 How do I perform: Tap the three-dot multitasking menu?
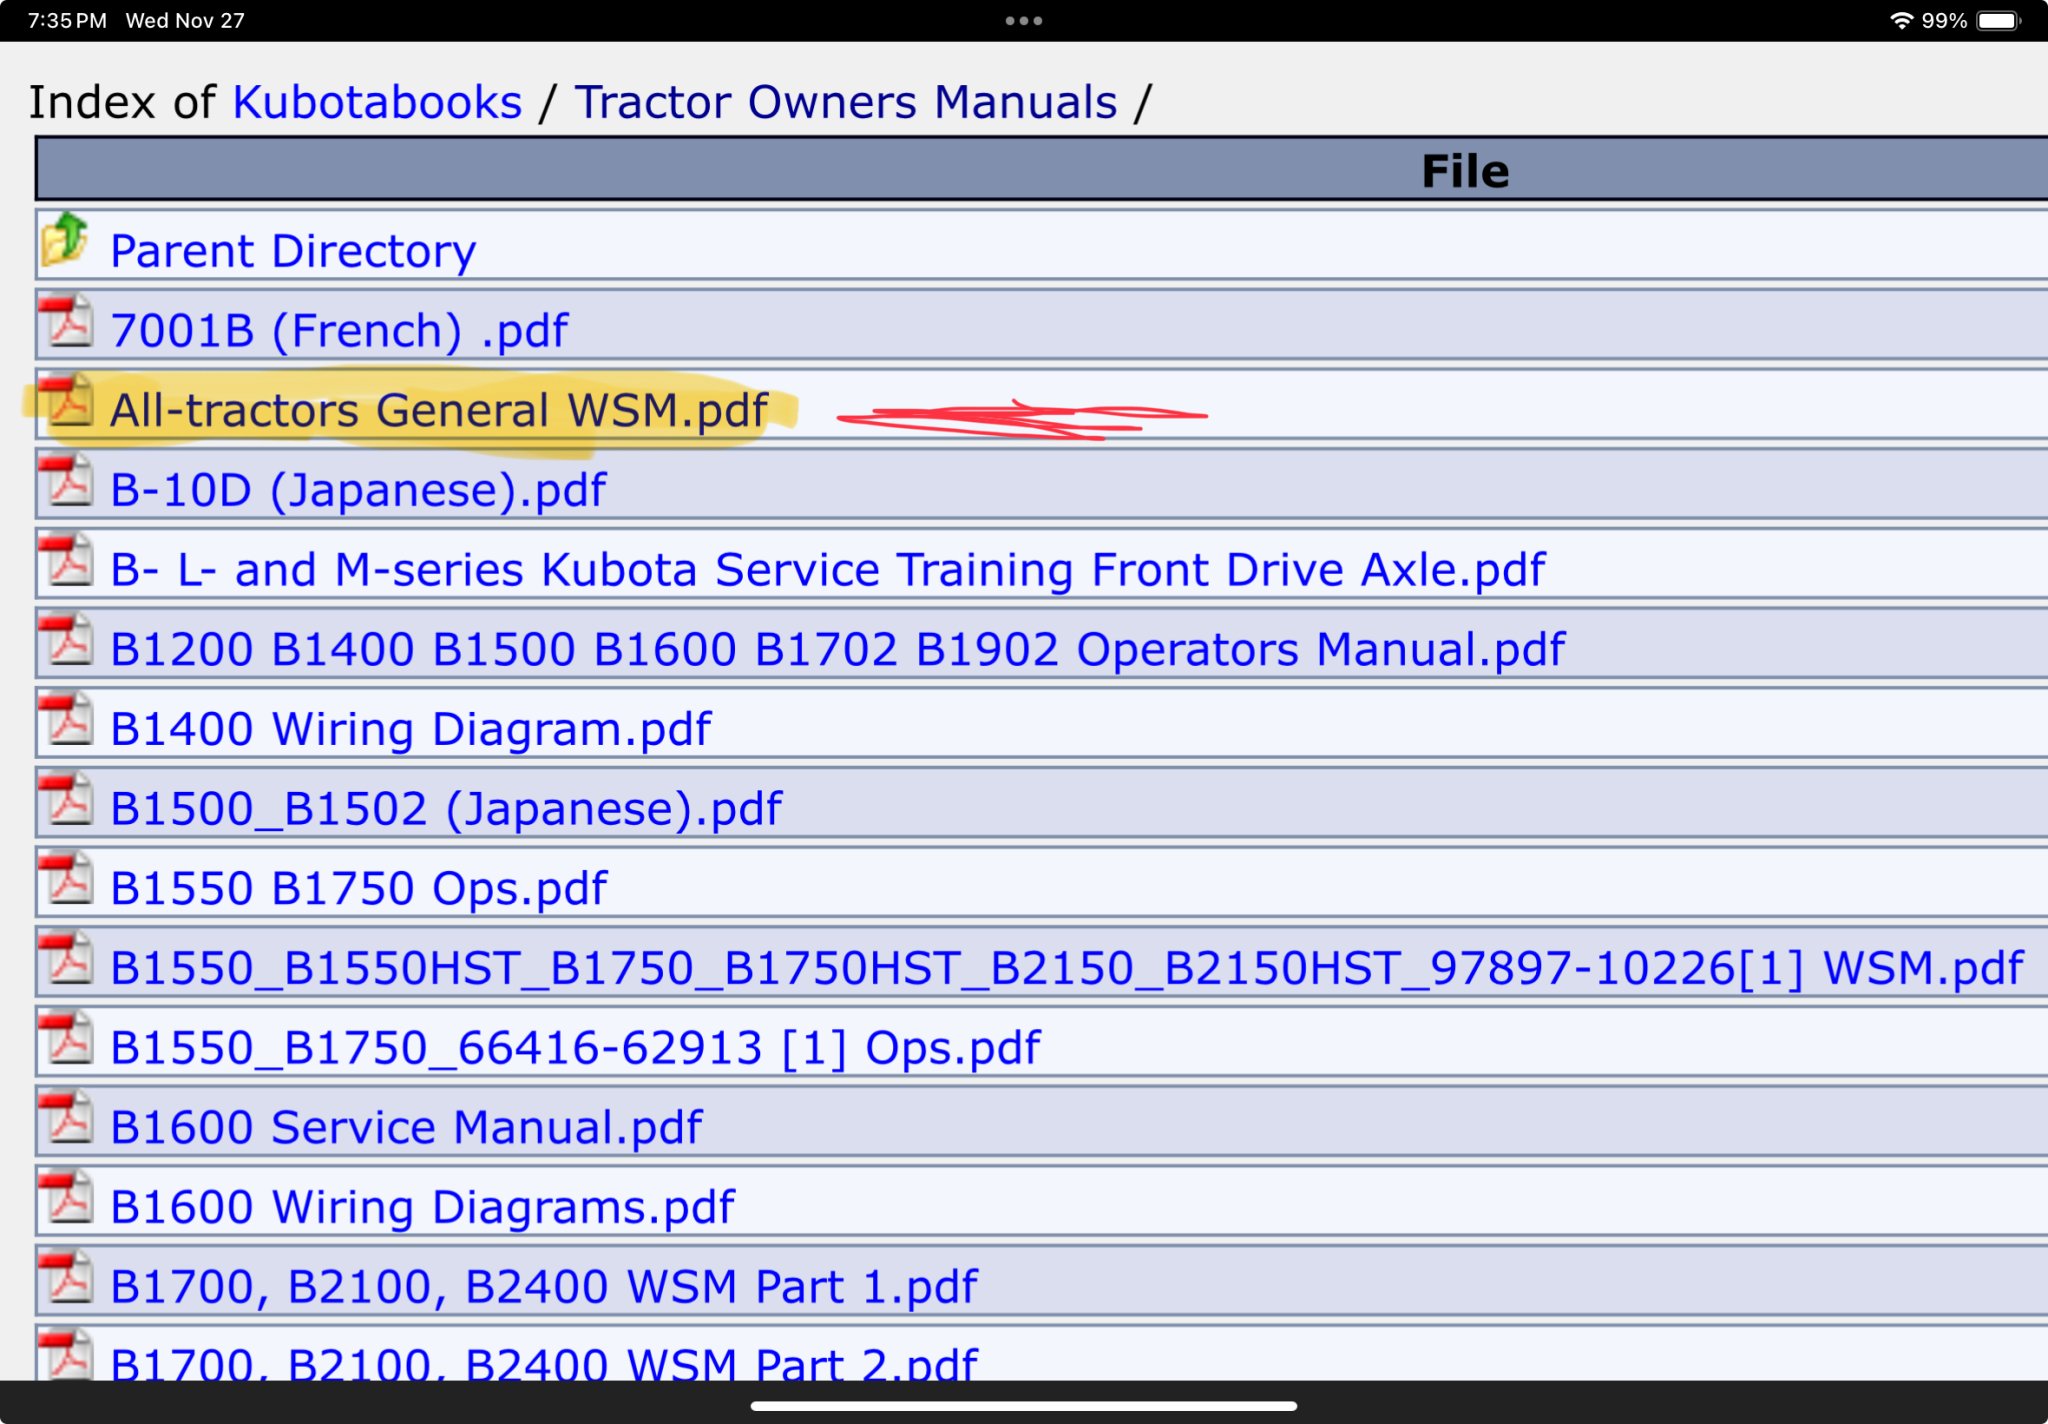click(1024, 20)
